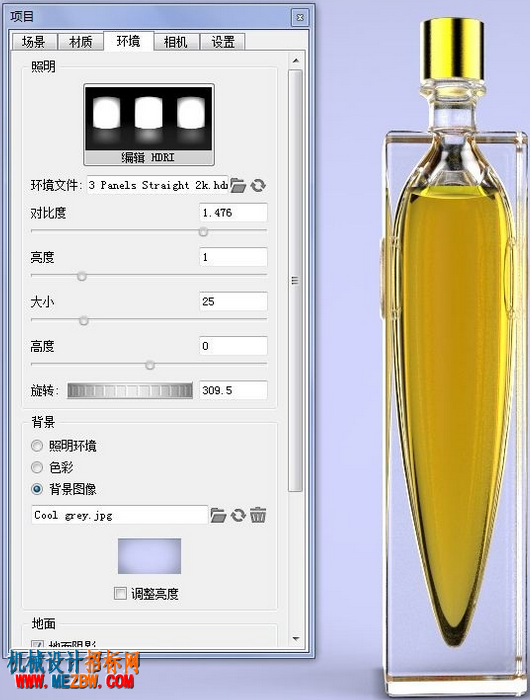Screen dimensions: 530x700
Task: Open the 场景 tab
Action: coord(33,42)
